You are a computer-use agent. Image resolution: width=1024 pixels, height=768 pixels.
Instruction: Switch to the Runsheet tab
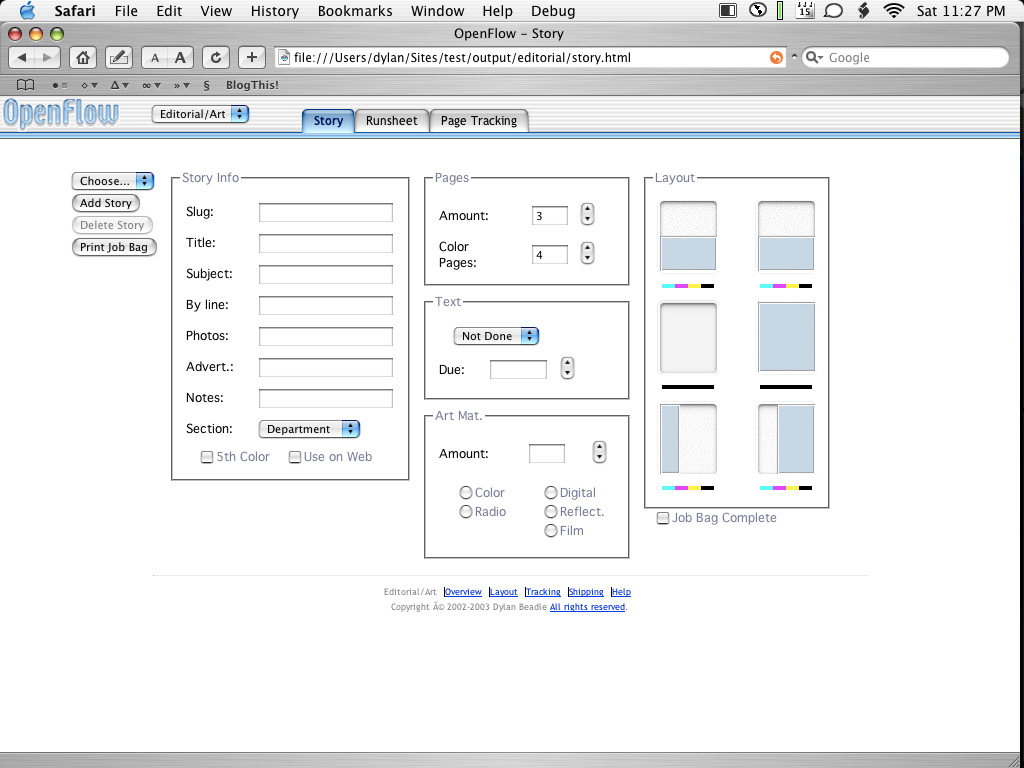(391, 121)
